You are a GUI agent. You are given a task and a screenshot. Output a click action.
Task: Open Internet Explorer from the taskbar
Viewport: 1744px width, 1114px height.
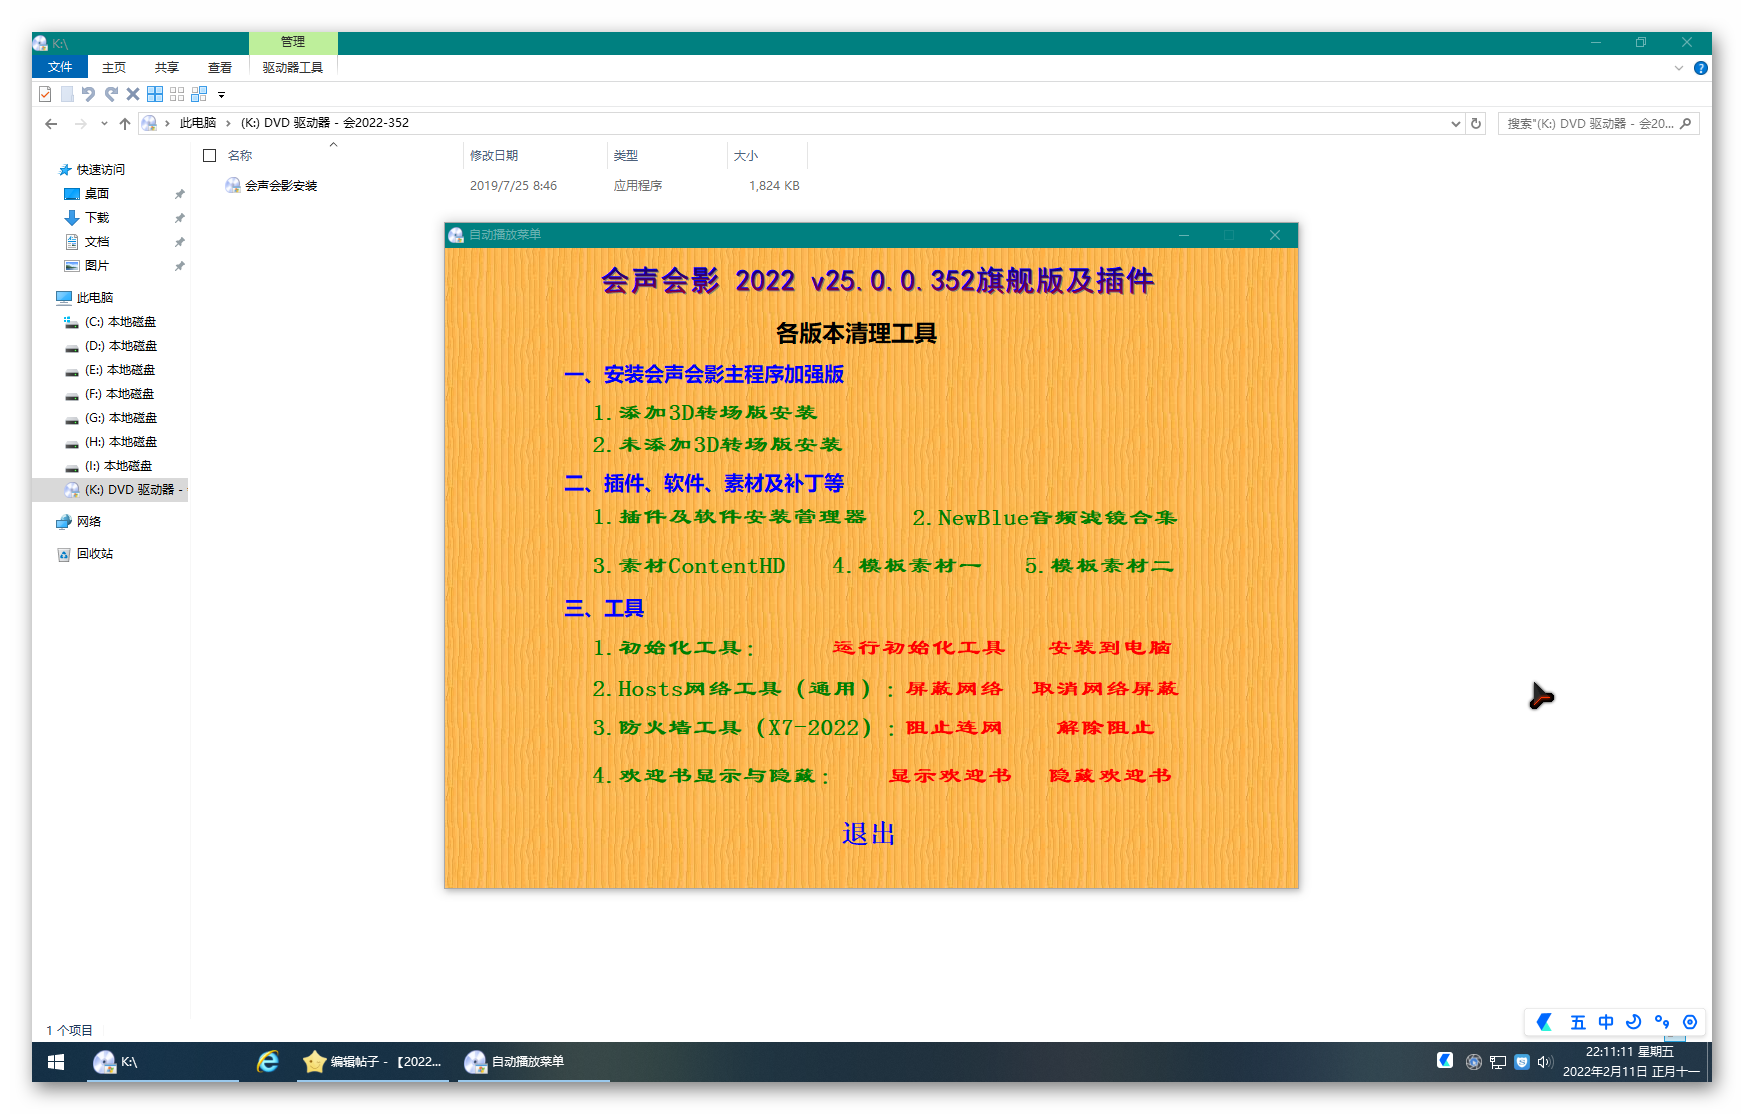[268, 1062]
